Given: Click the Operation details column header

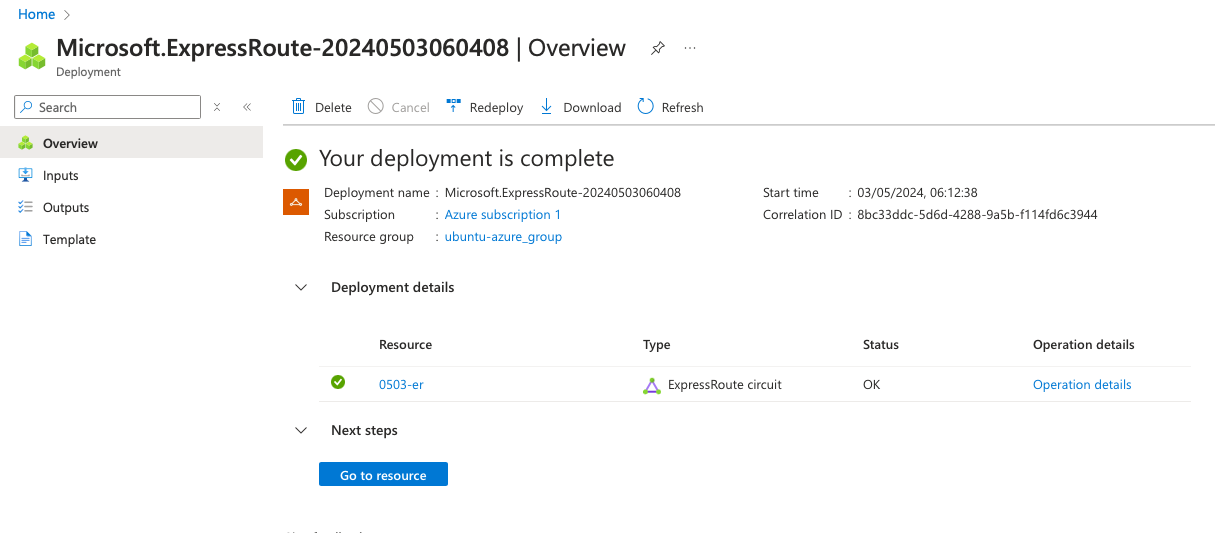Looking at the screenshot, I should (x=1084, y=344).
